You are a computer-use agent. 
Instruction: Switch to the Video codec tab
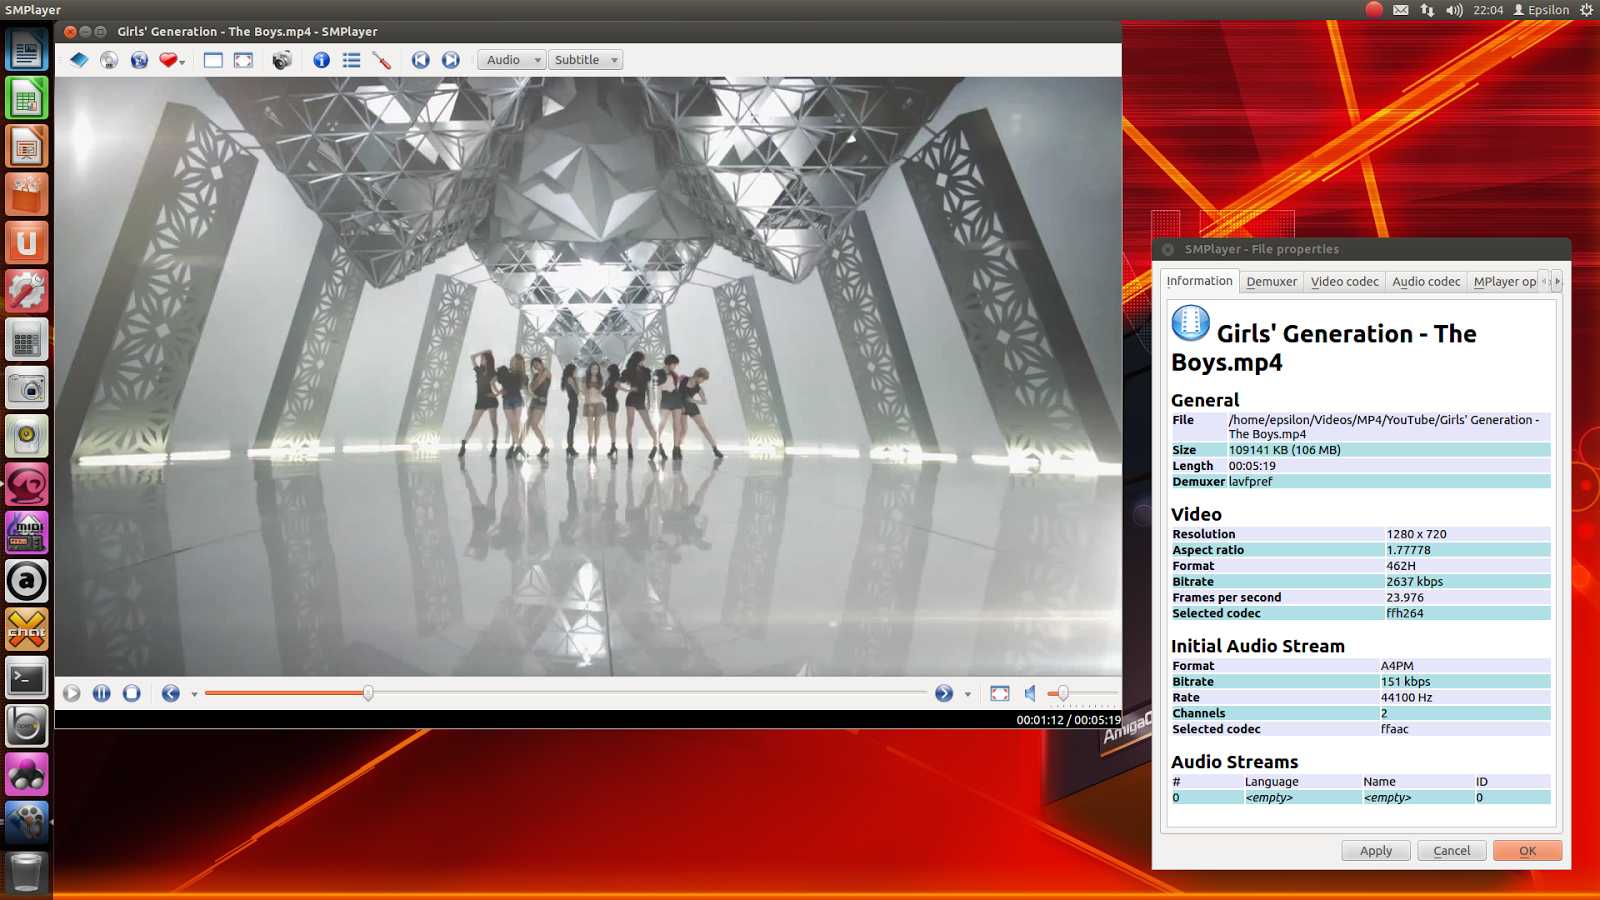click(1344, 282)
